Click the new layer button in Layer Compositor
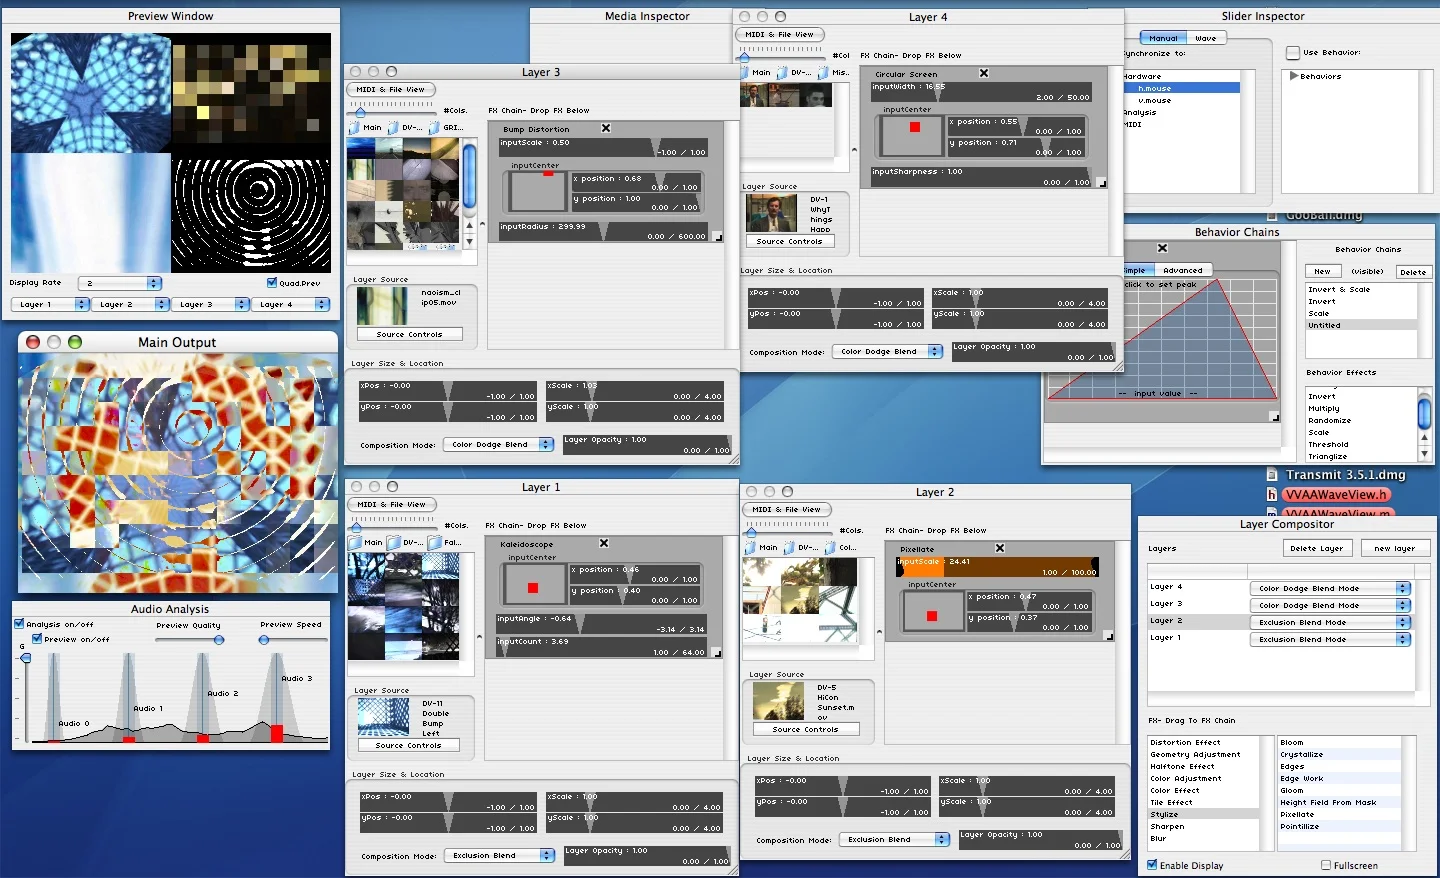This screenshot has width=1440, height=878. click(x=1396, y=547)
